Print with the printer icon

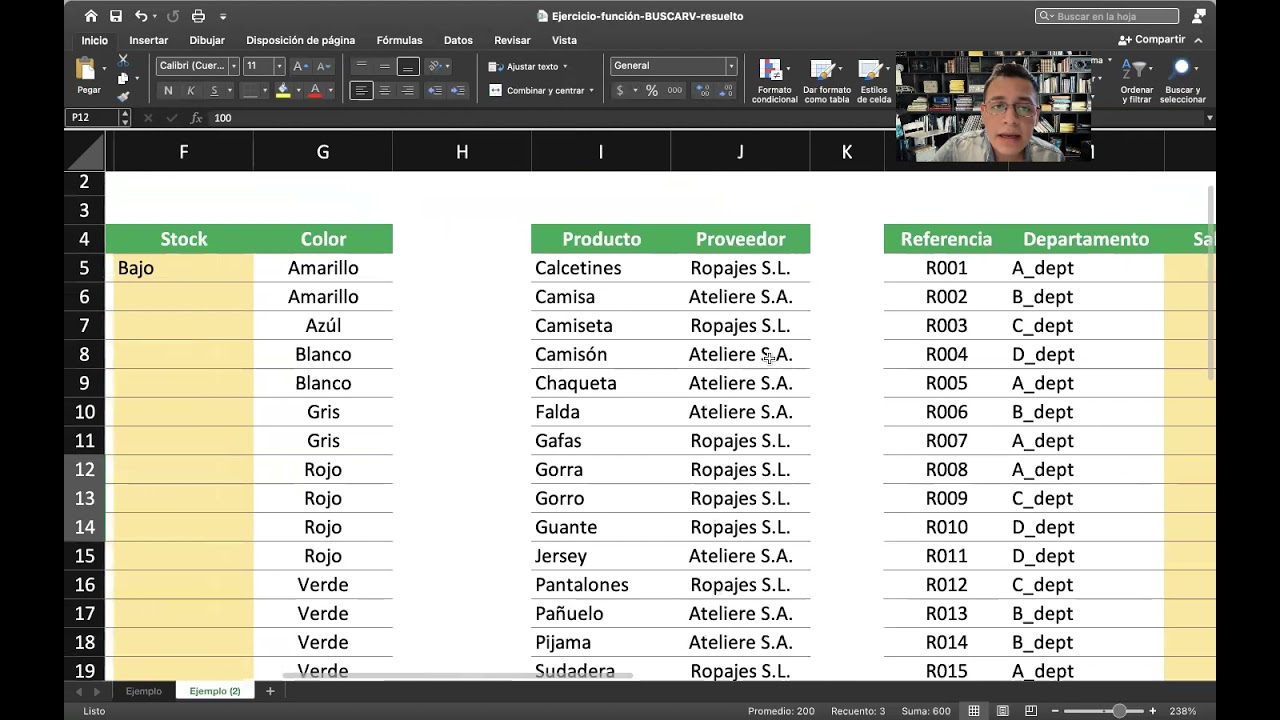198,16
